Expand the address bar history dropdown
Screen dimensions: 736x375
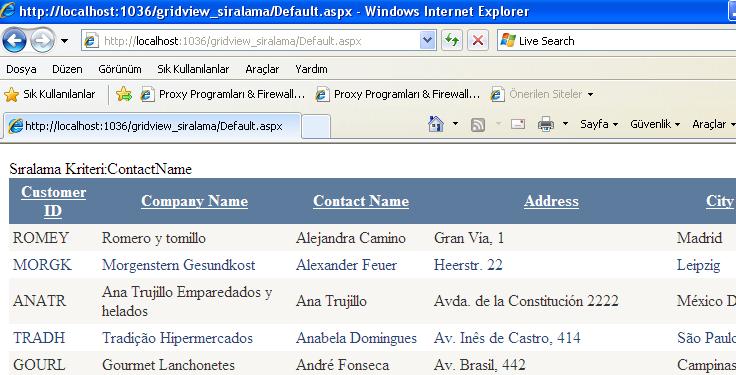427,41
